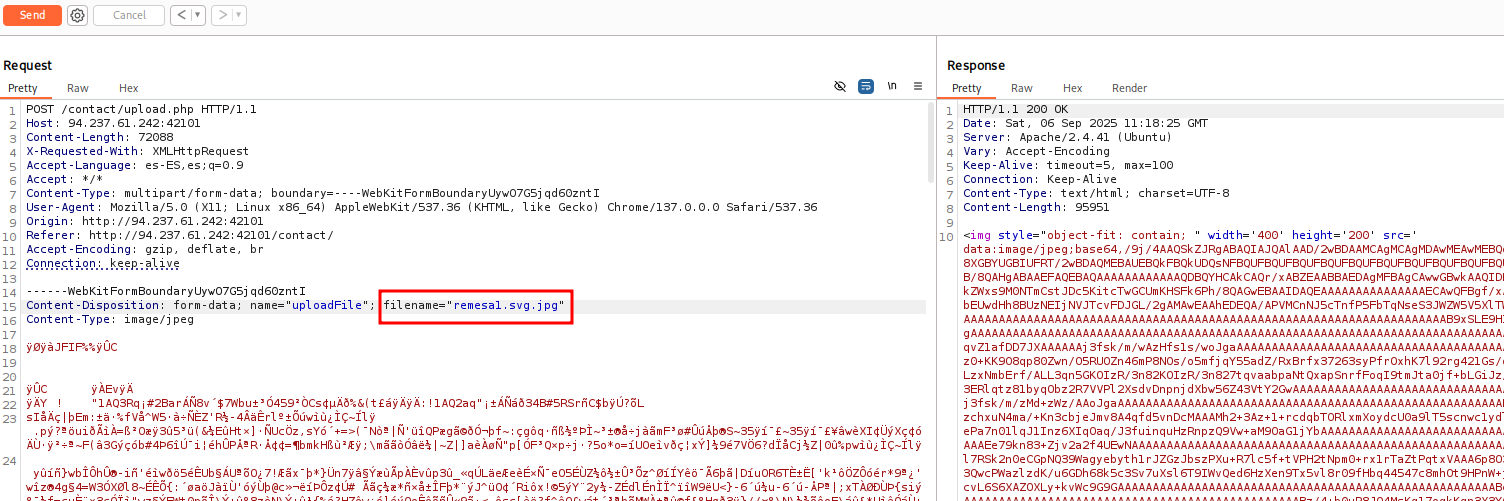Toggle show non-printable characters (\n)
Image resolution: width=1504 pixels, height=501 pixels.
892,87
